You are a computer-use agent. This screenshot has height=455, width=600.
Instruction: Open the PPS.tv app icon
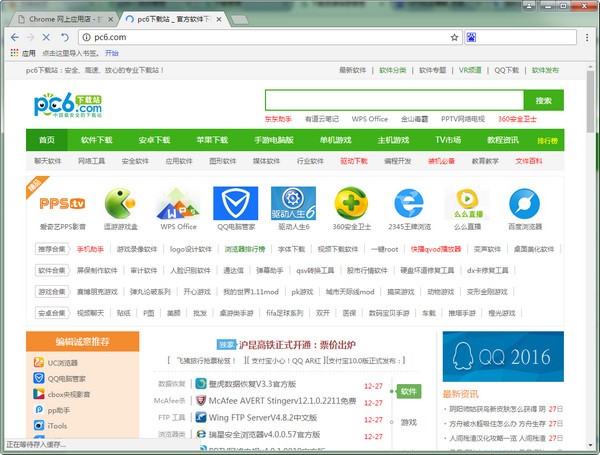point(62,203)
